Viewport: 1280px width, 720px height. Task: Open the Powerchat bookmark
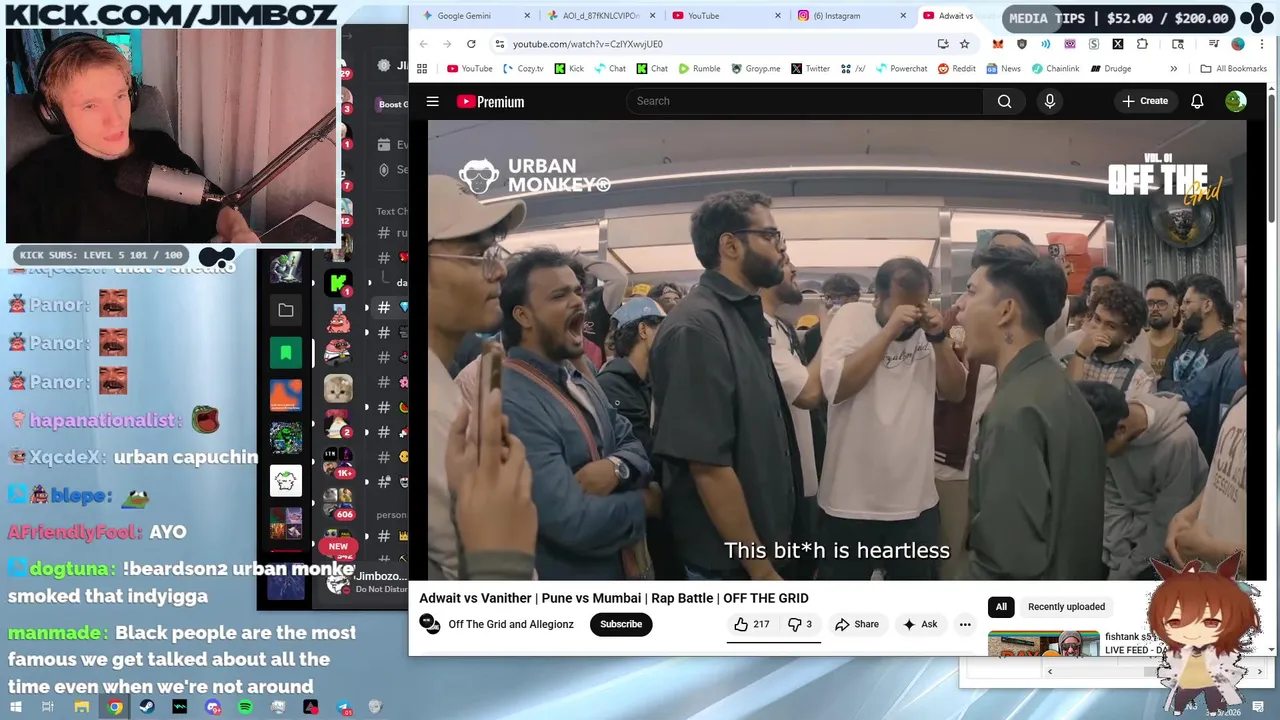click(x=901, y=69)
